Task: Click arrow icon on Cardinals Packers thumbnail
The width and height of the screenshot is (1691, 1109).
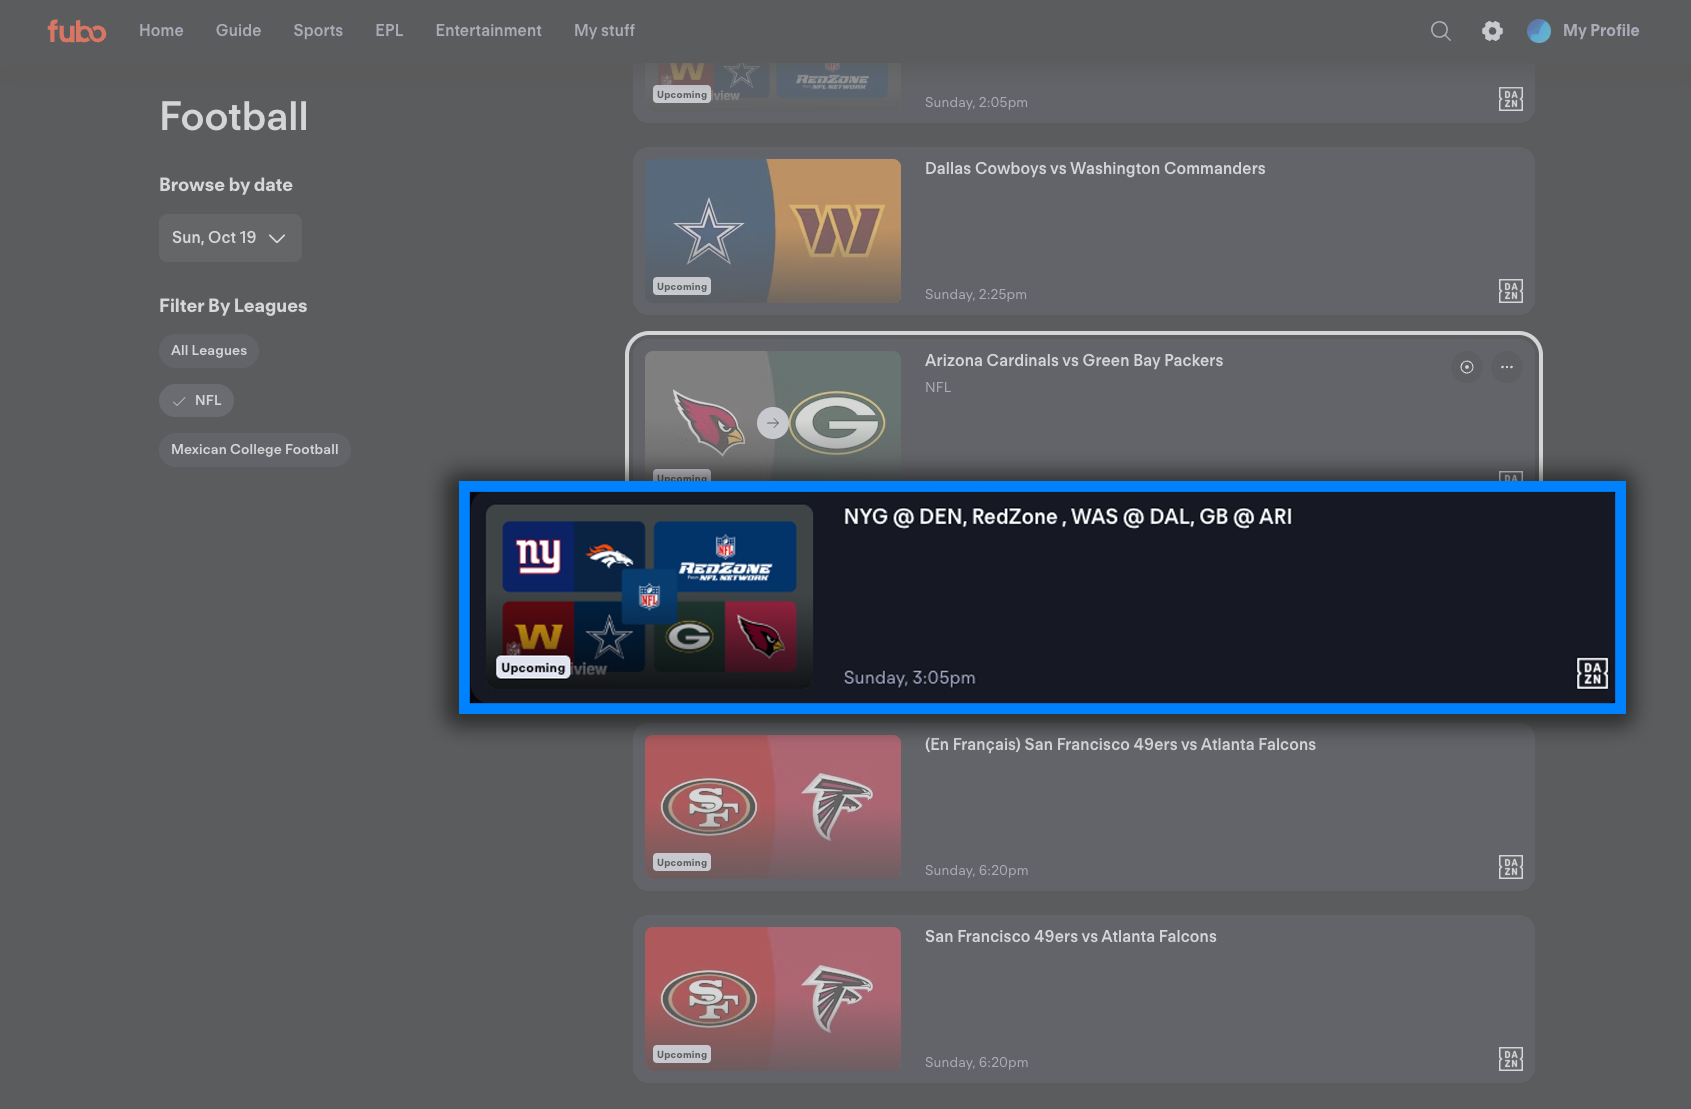Action: coord(772,423)
